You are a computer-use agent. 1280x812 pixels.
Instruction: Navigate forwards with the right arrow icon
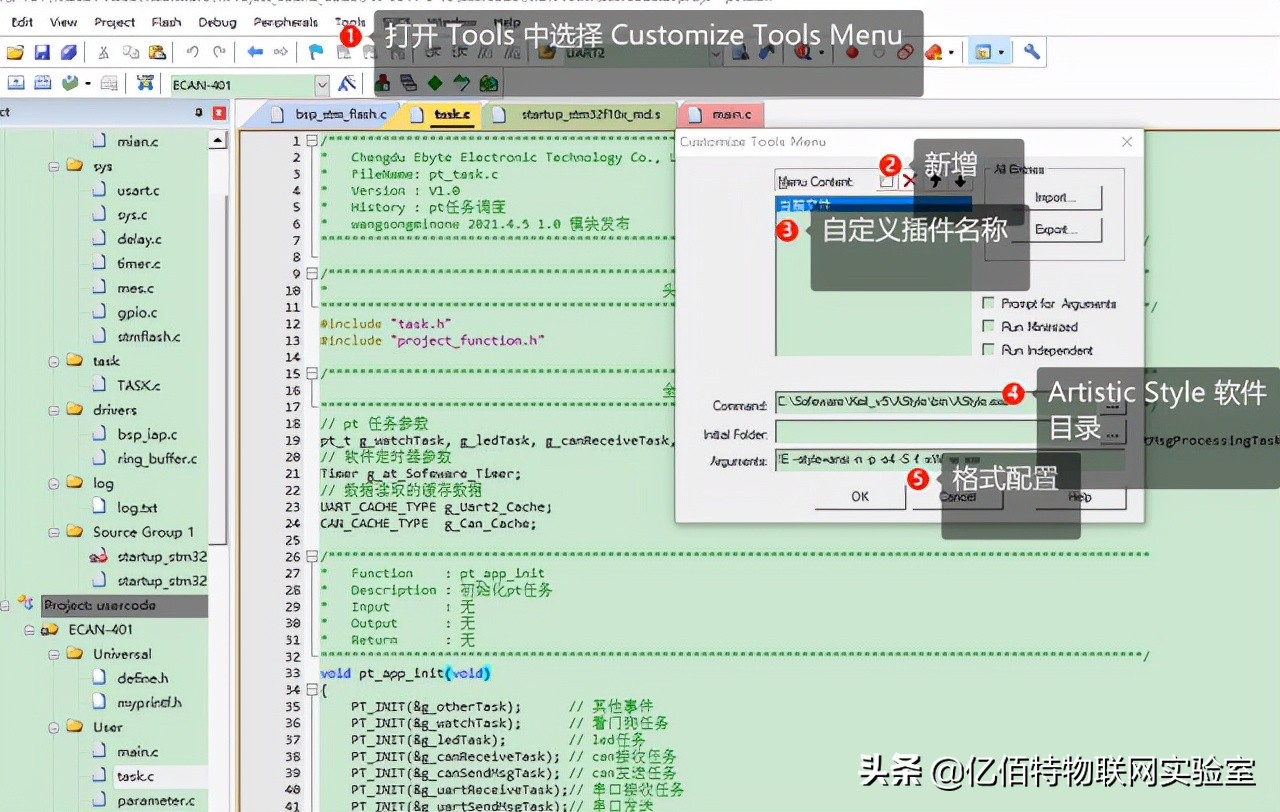tap(281, 52)
